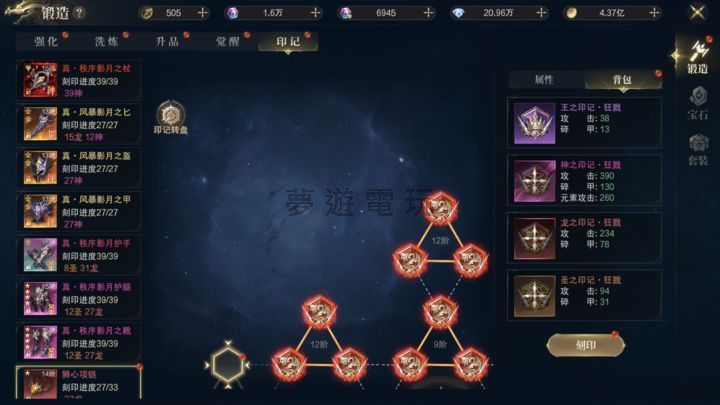
Task: Choose the 神之印记·狂戮 seal item
Action: [x=584, y=180]
